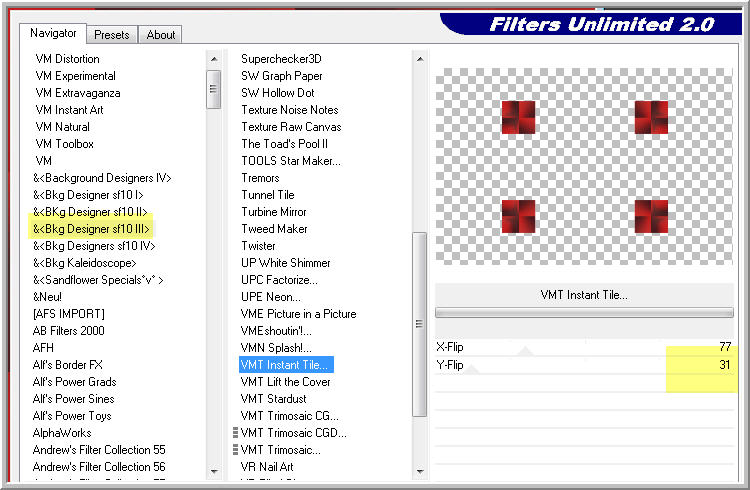Click category list scroll-up arrow
750x490 pixels.
(214, 59)
